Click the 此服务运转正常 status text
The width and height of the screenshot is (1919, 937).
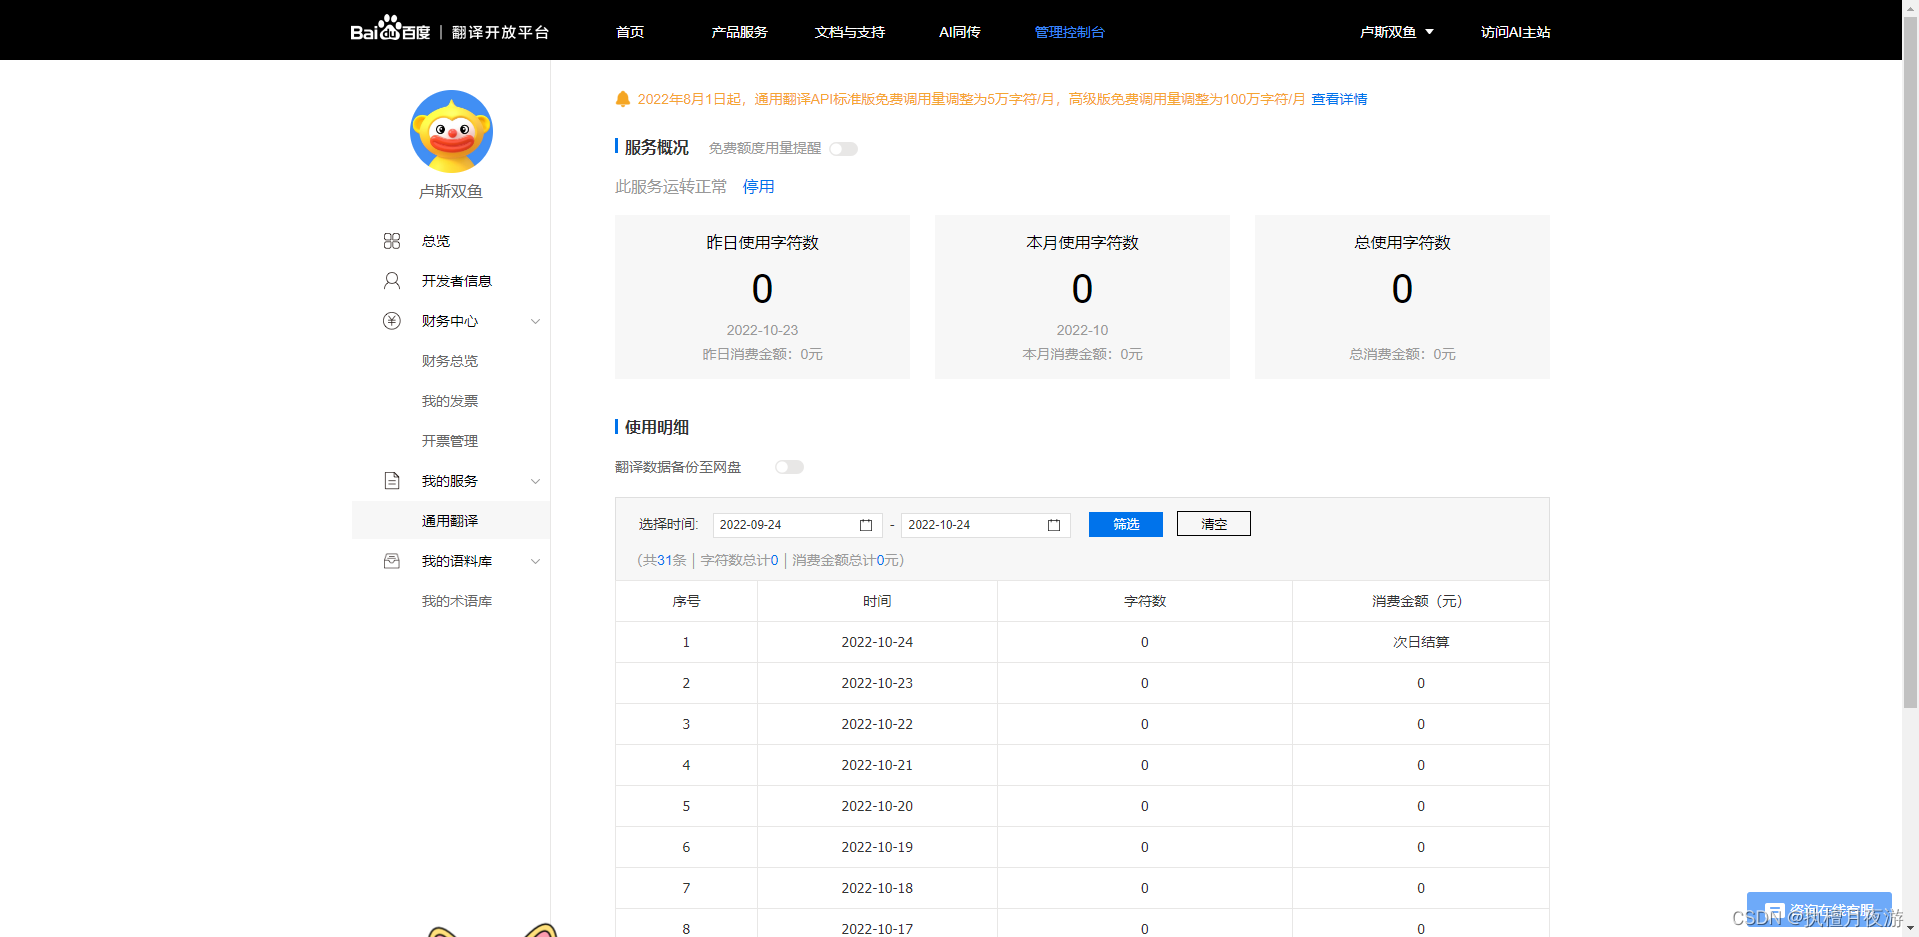tap(671, 187)
